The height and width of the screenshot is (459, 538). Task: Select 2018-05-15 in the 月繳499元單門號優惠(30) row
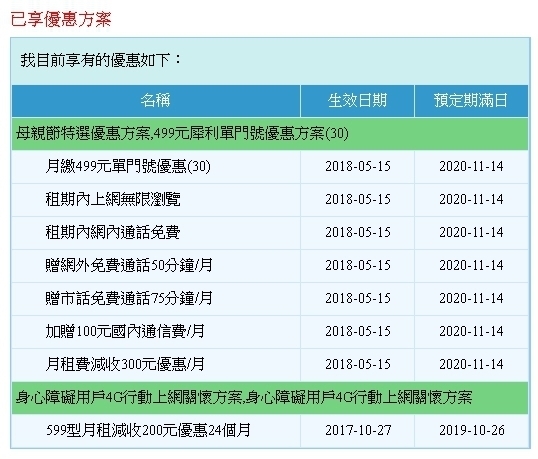358,167
